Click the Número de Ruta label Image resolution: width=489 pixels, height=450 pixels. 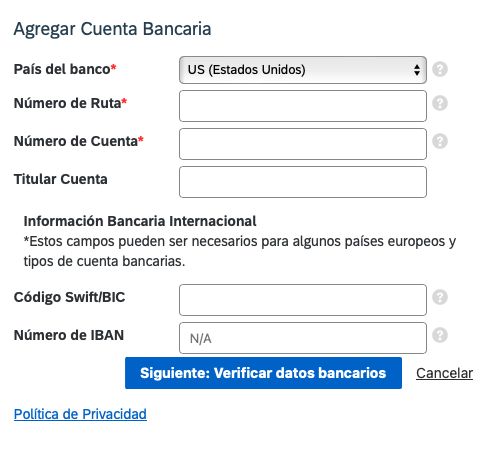point(70,103)
